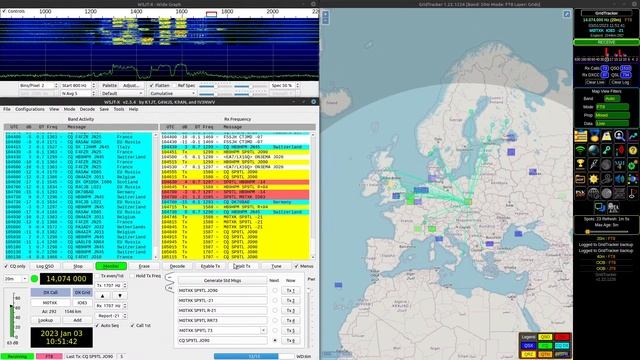Image resolution: width=640 pixels, height=360 pixels.
Task: Open the magnifying glass lookup icon in GridTracker
Action: pos(620,136)
